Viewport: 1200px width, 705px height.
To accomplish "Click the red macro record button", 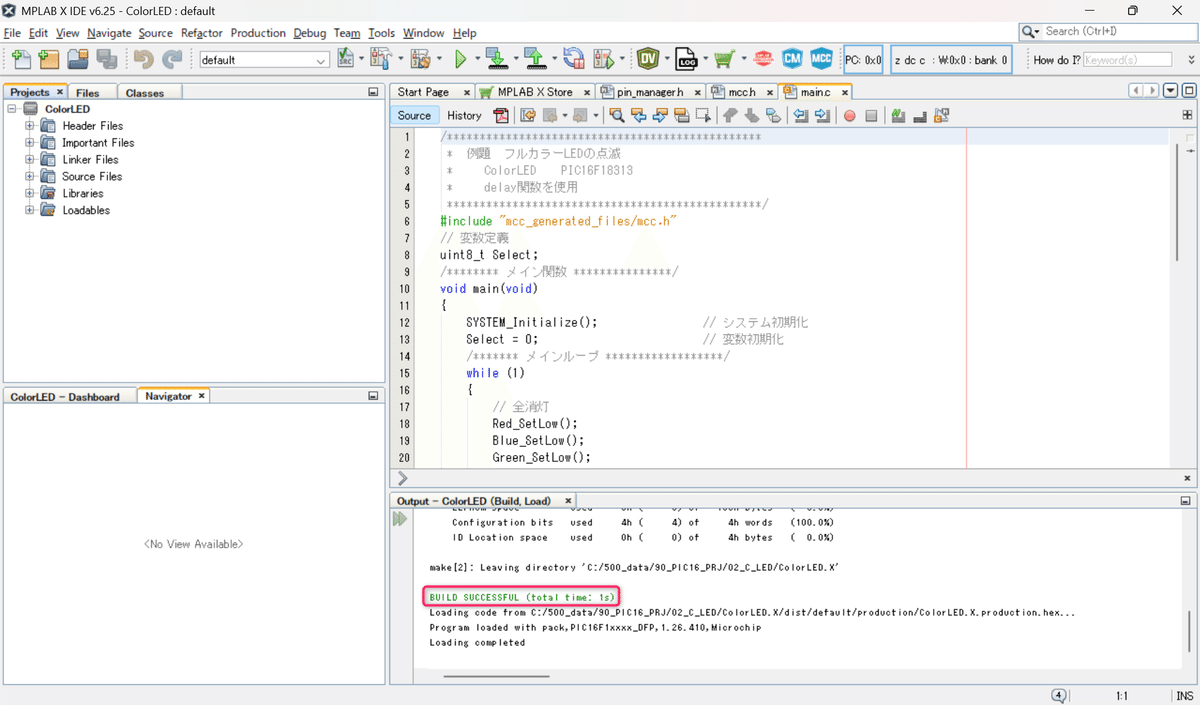I will click(849, 116).
